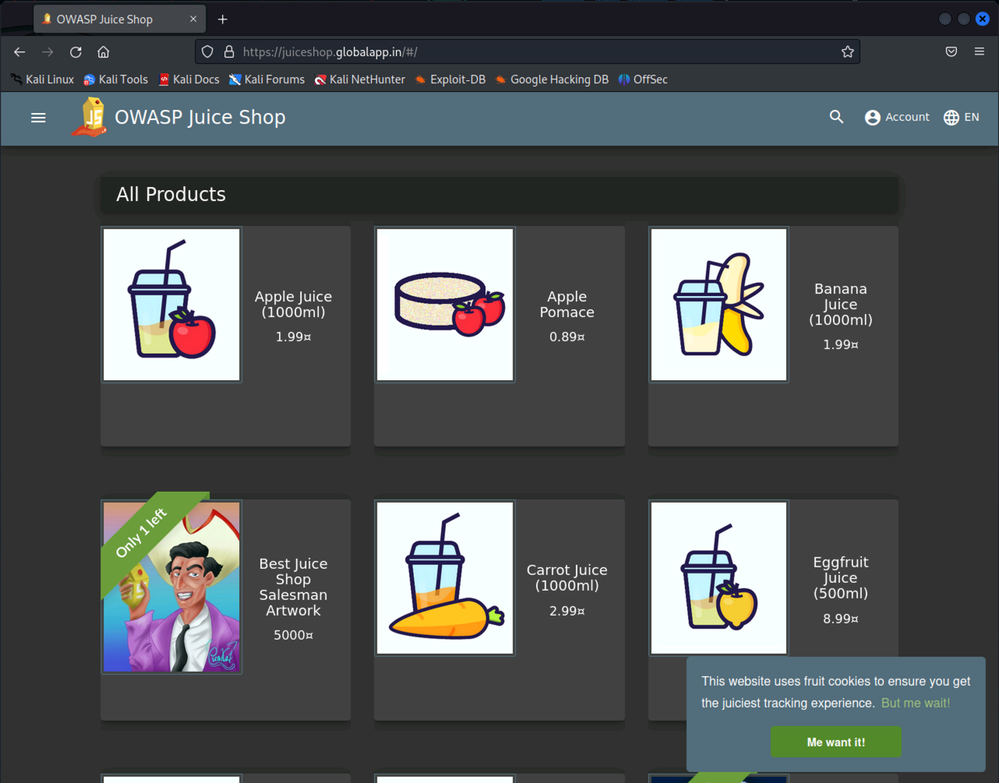Open the hamburger side menu
This screenshot has width=999, height=783.
coord(38,117)
